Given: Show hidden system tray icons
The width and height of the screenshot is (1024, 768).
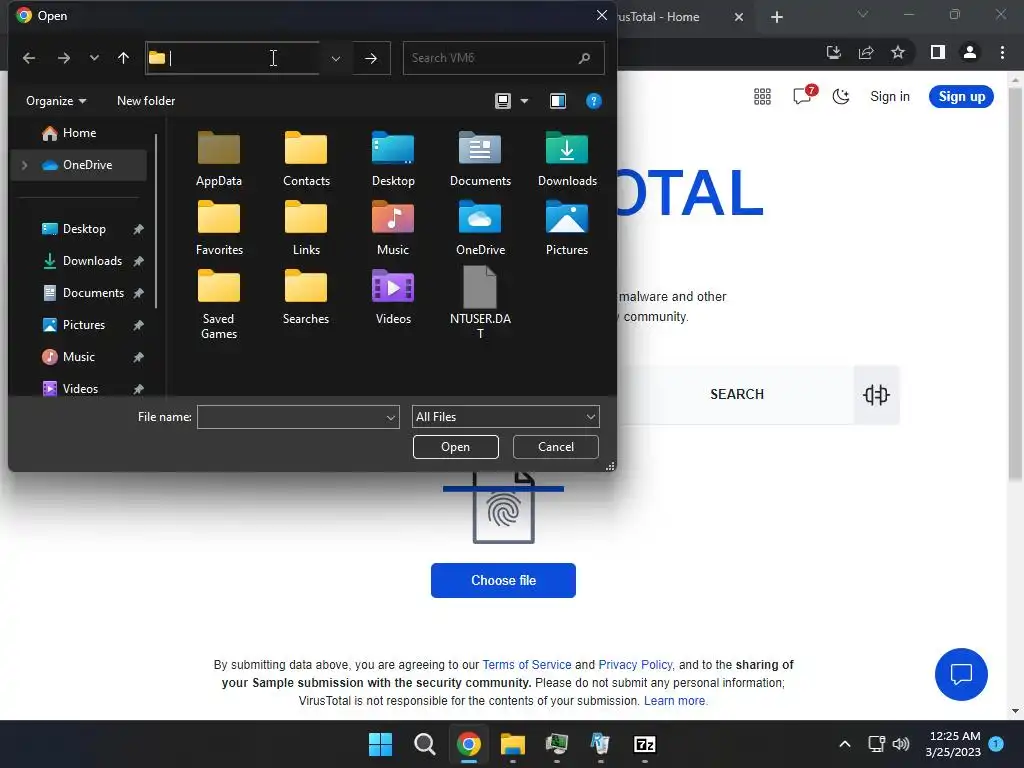Looking at the screenshot, I should pyautogui.click(x=844, y=744).
